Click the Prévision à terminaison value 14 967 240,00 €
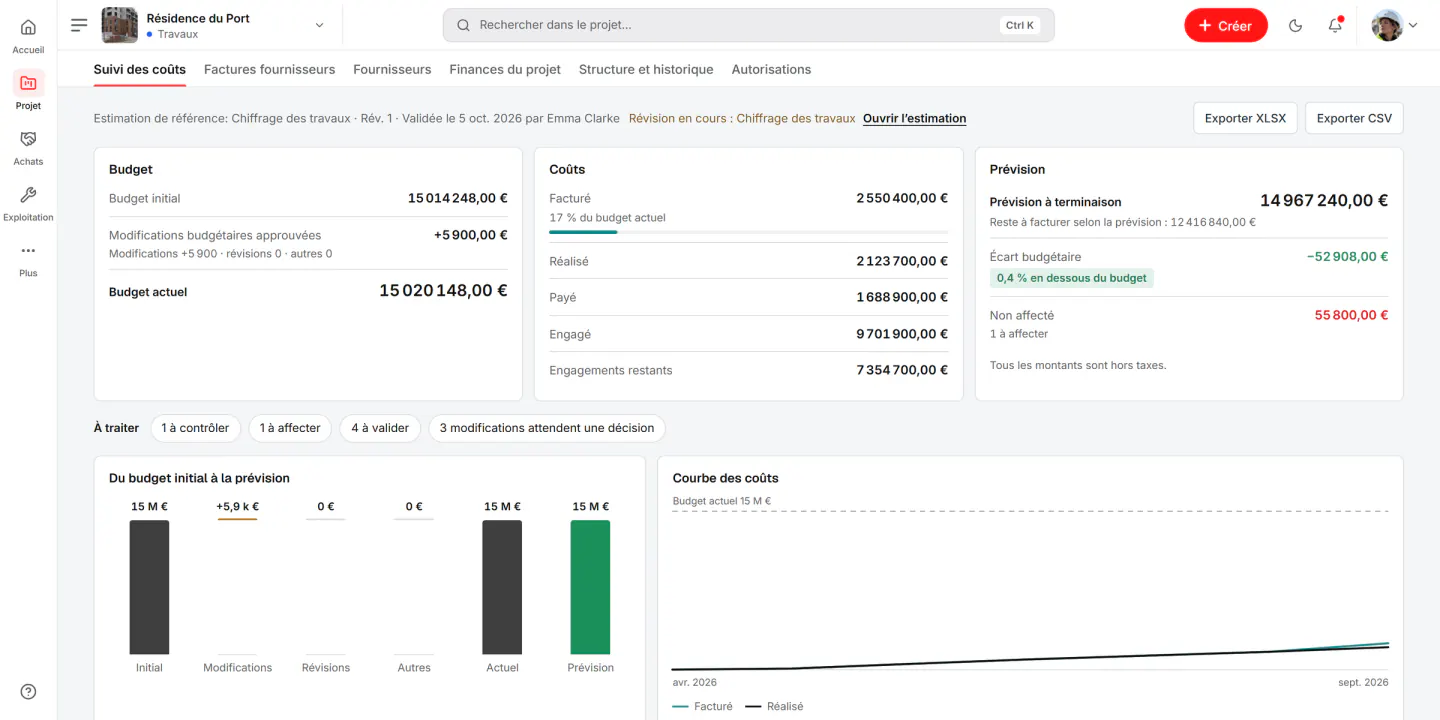 click(1324, 201)
